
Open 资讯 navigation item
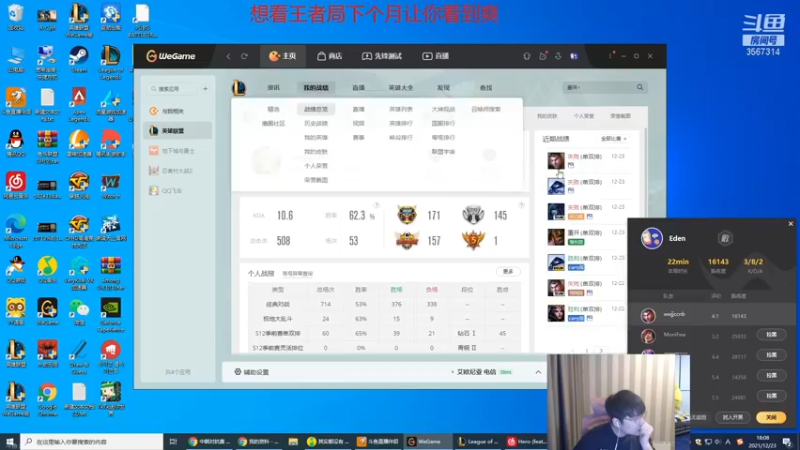point(273,88)
